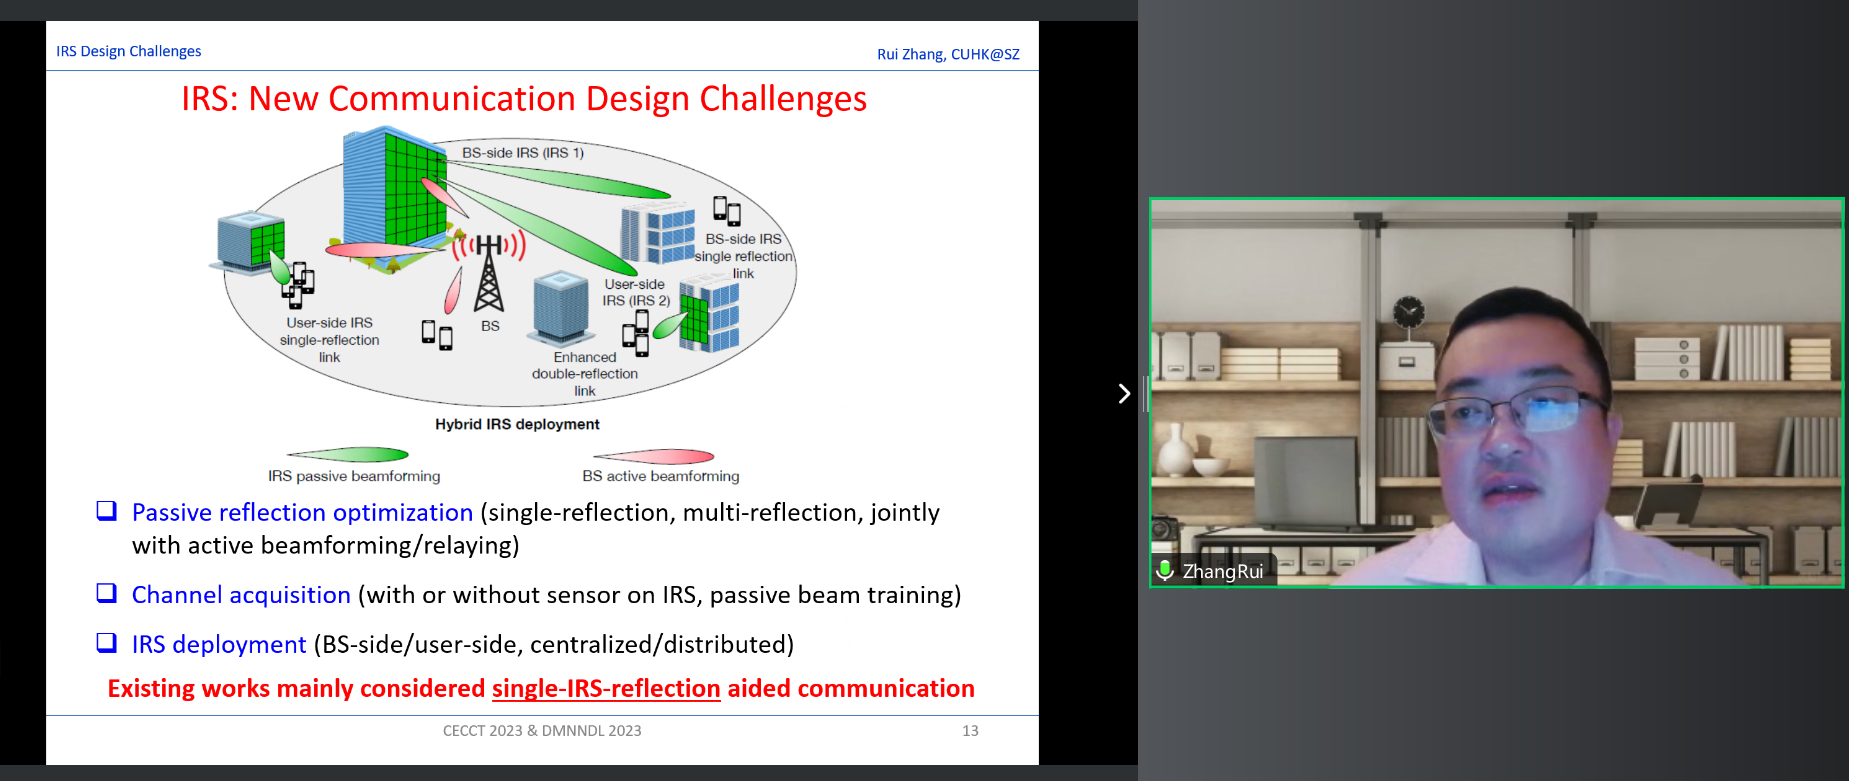Click the 'Enhanced double-reflection link' label

585,374
